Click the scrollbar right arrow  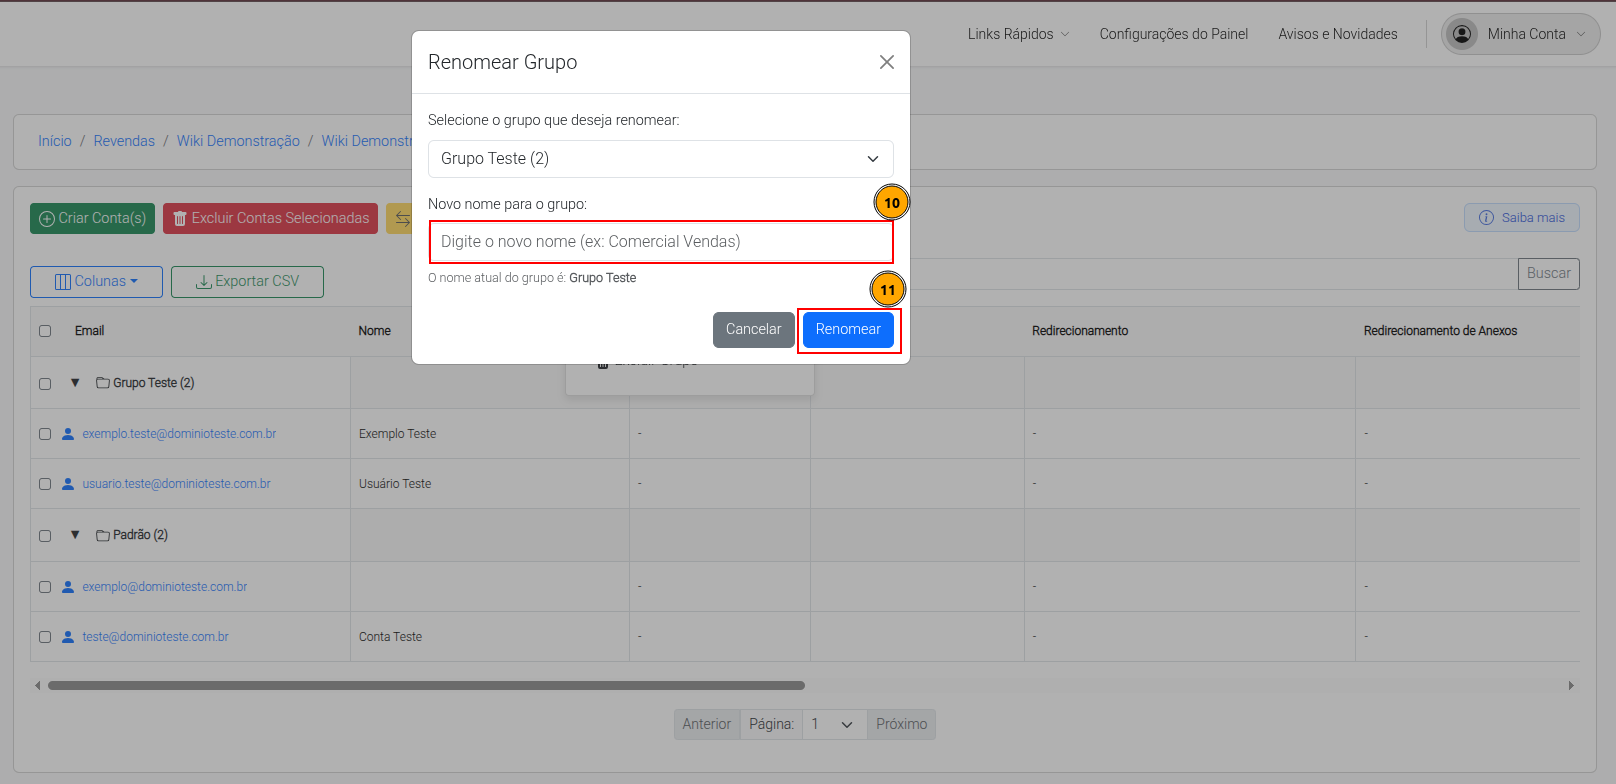[1571, 686]
